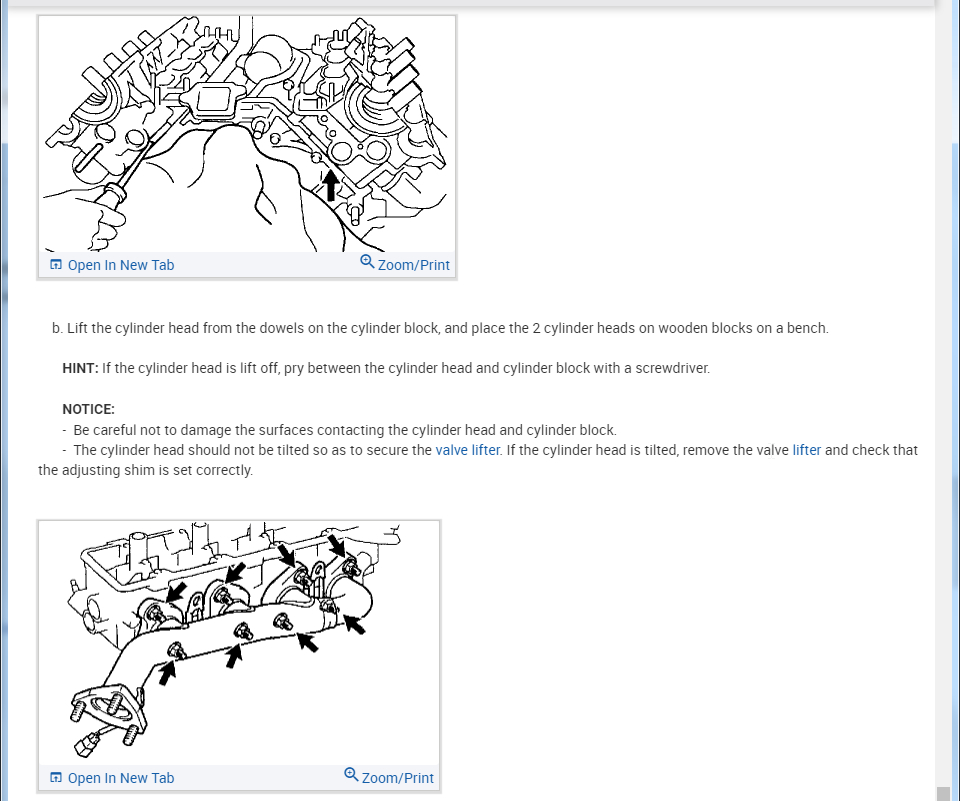This screenshot has width=960, height=801.
Task: Click the open-in-new-tab icon under the pry diagram
Action: pos(56,265)
